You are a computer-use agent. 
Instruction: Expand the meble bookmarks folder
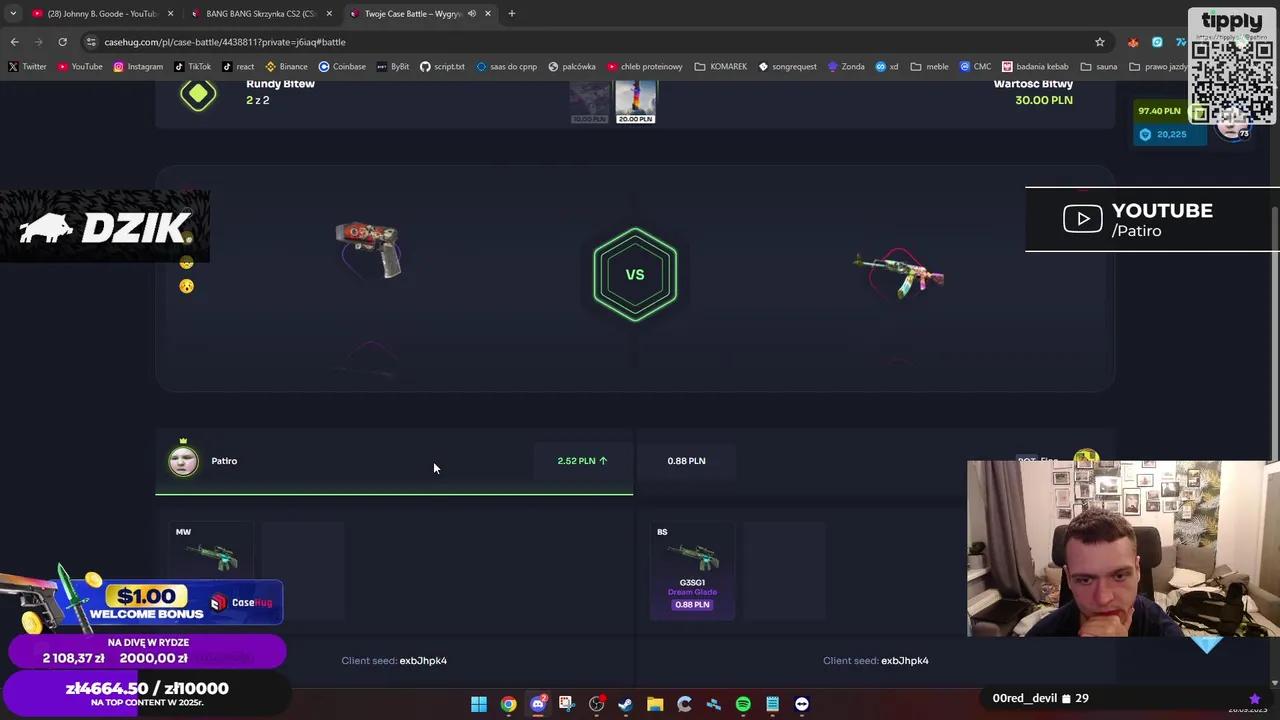(929, 67)
